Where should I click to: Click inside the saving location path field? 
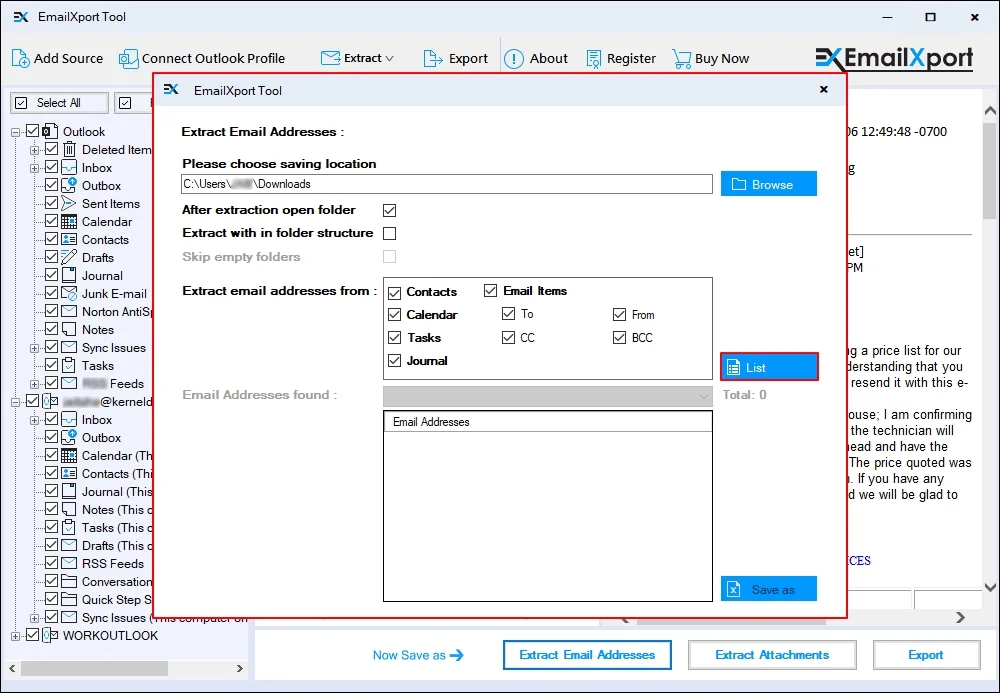pyautogui.click(x=440, y=183)
